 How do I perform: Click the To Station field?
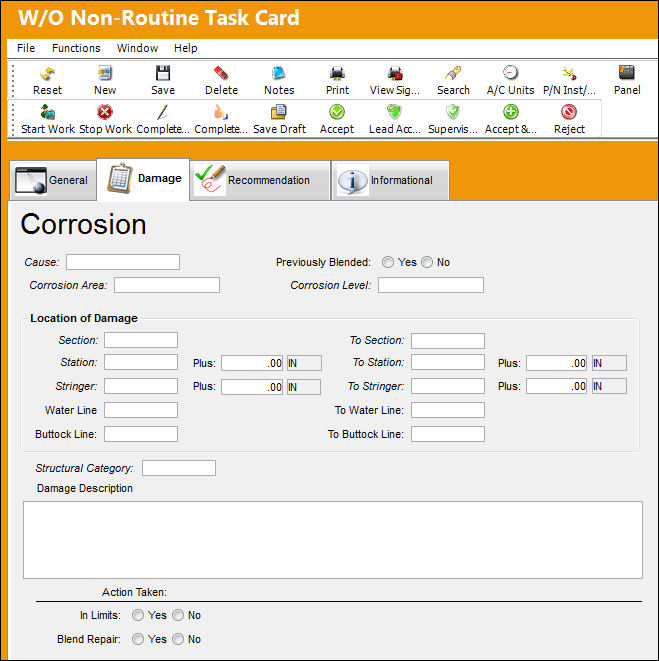tap(448, 362)
